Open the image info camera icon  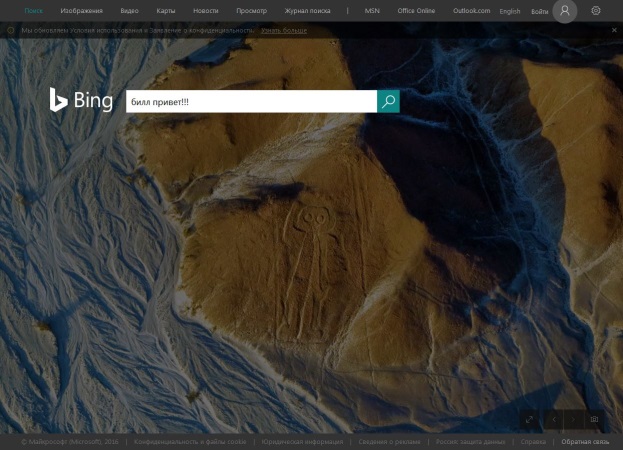pyautogui.click(x=594, y=419)
